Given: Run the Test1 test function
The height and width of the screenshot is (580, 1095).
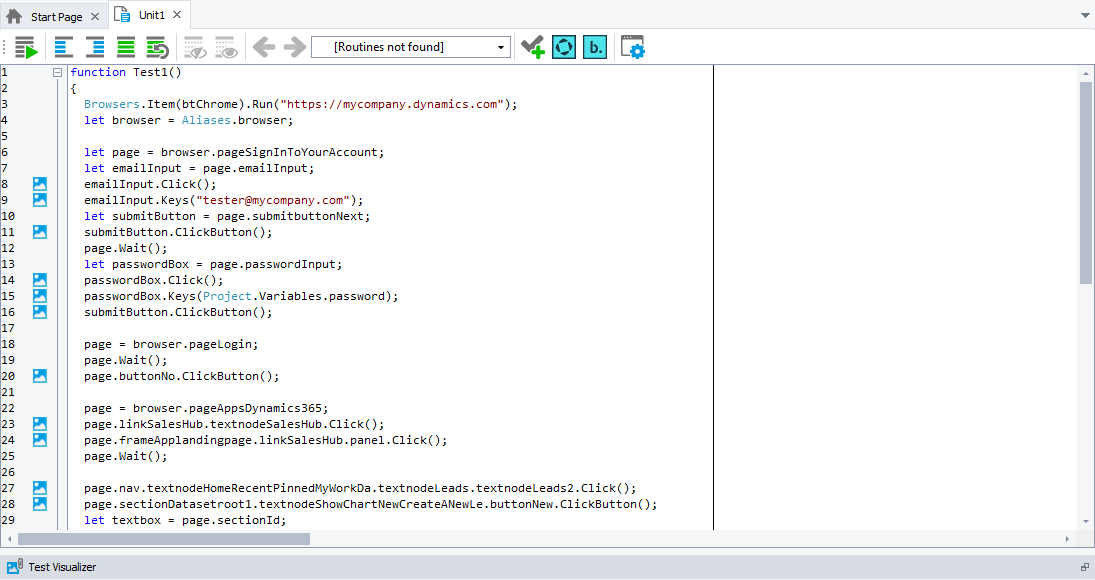Looking at the screenshot, I should pos(27,46).
